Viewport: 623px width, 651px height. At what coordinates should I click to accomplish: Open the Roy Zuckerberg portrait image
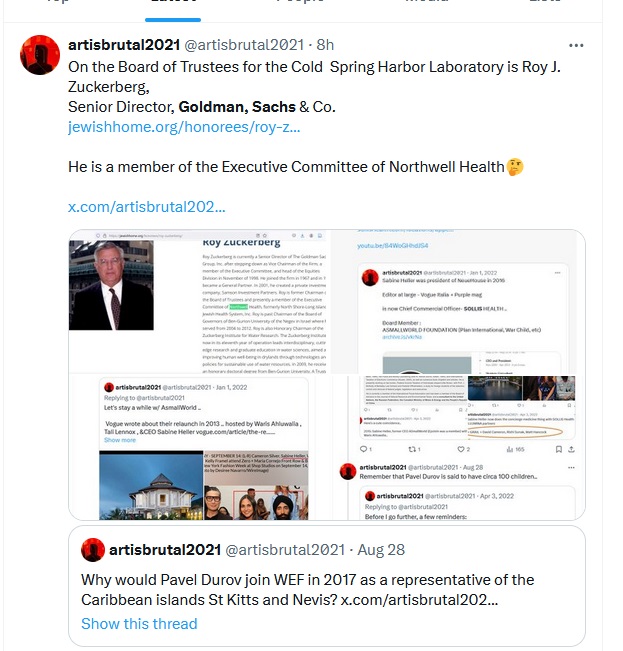[111, 285]
